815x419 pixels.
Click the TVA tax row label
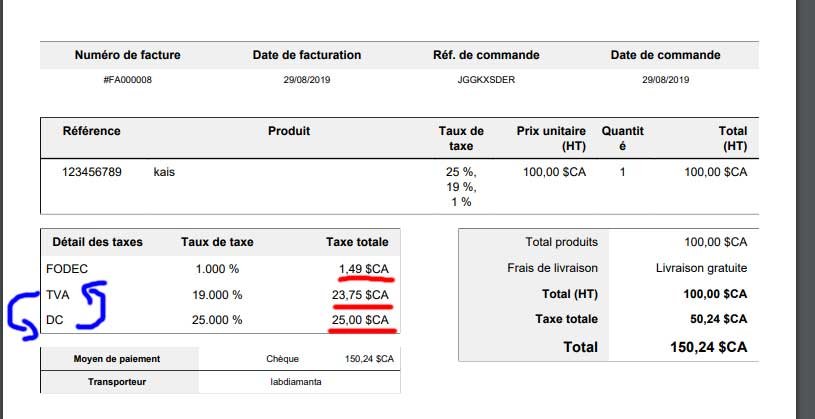point(58,295)
